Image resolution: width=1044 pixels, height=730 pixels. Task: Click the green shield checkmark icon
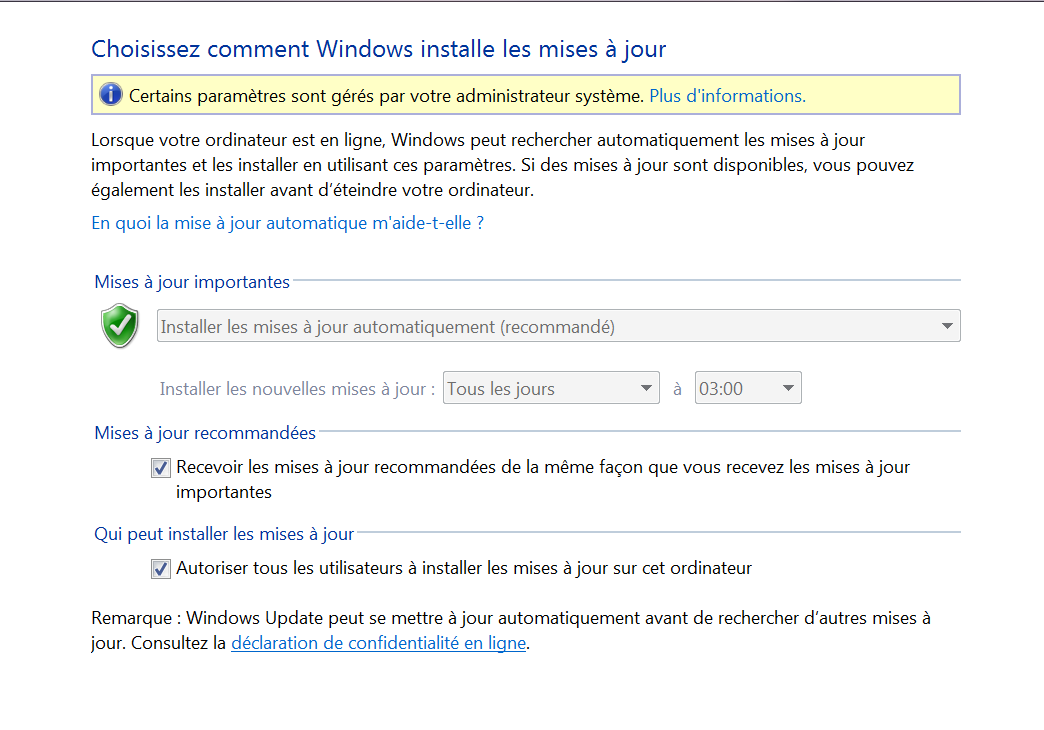[x=120, y=326]
